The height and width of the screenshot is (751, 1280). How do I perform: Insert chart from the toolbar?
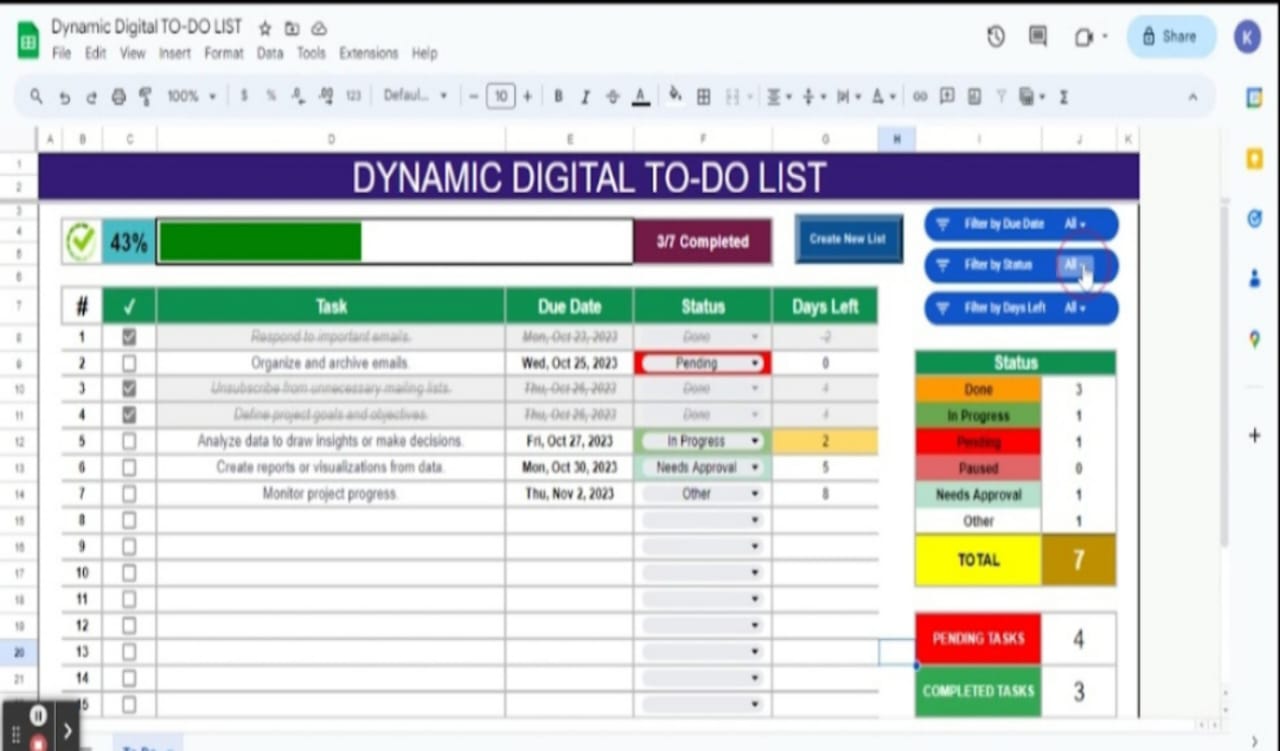(x=973, y=97)
